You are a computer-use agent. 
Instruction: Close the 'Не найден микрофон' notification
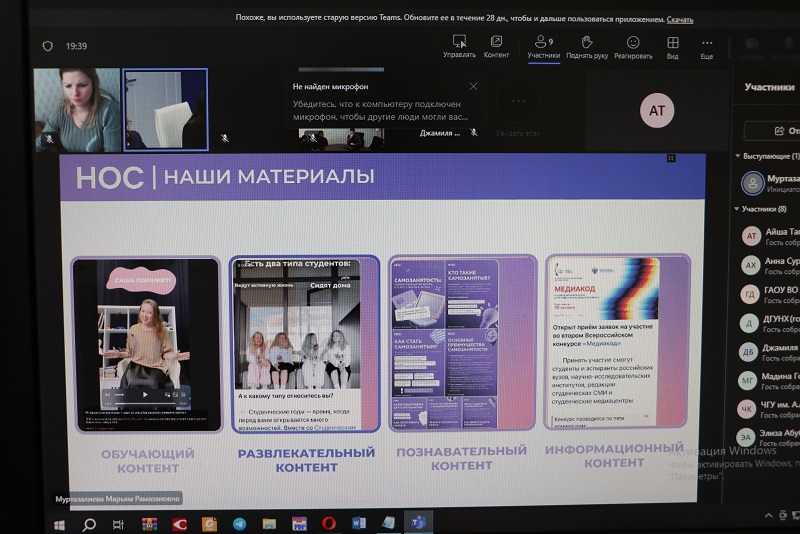click(x=473, y=86)
